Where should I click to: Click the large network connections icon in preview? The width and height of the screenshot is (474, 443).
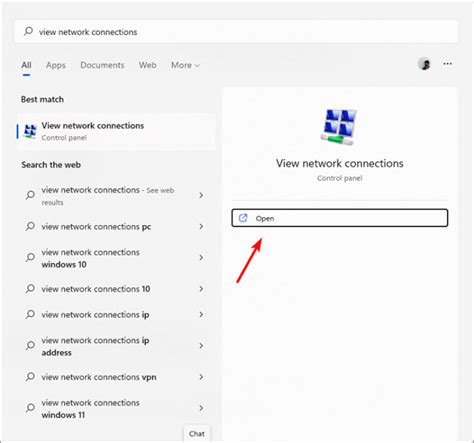[x=339, y=127]
